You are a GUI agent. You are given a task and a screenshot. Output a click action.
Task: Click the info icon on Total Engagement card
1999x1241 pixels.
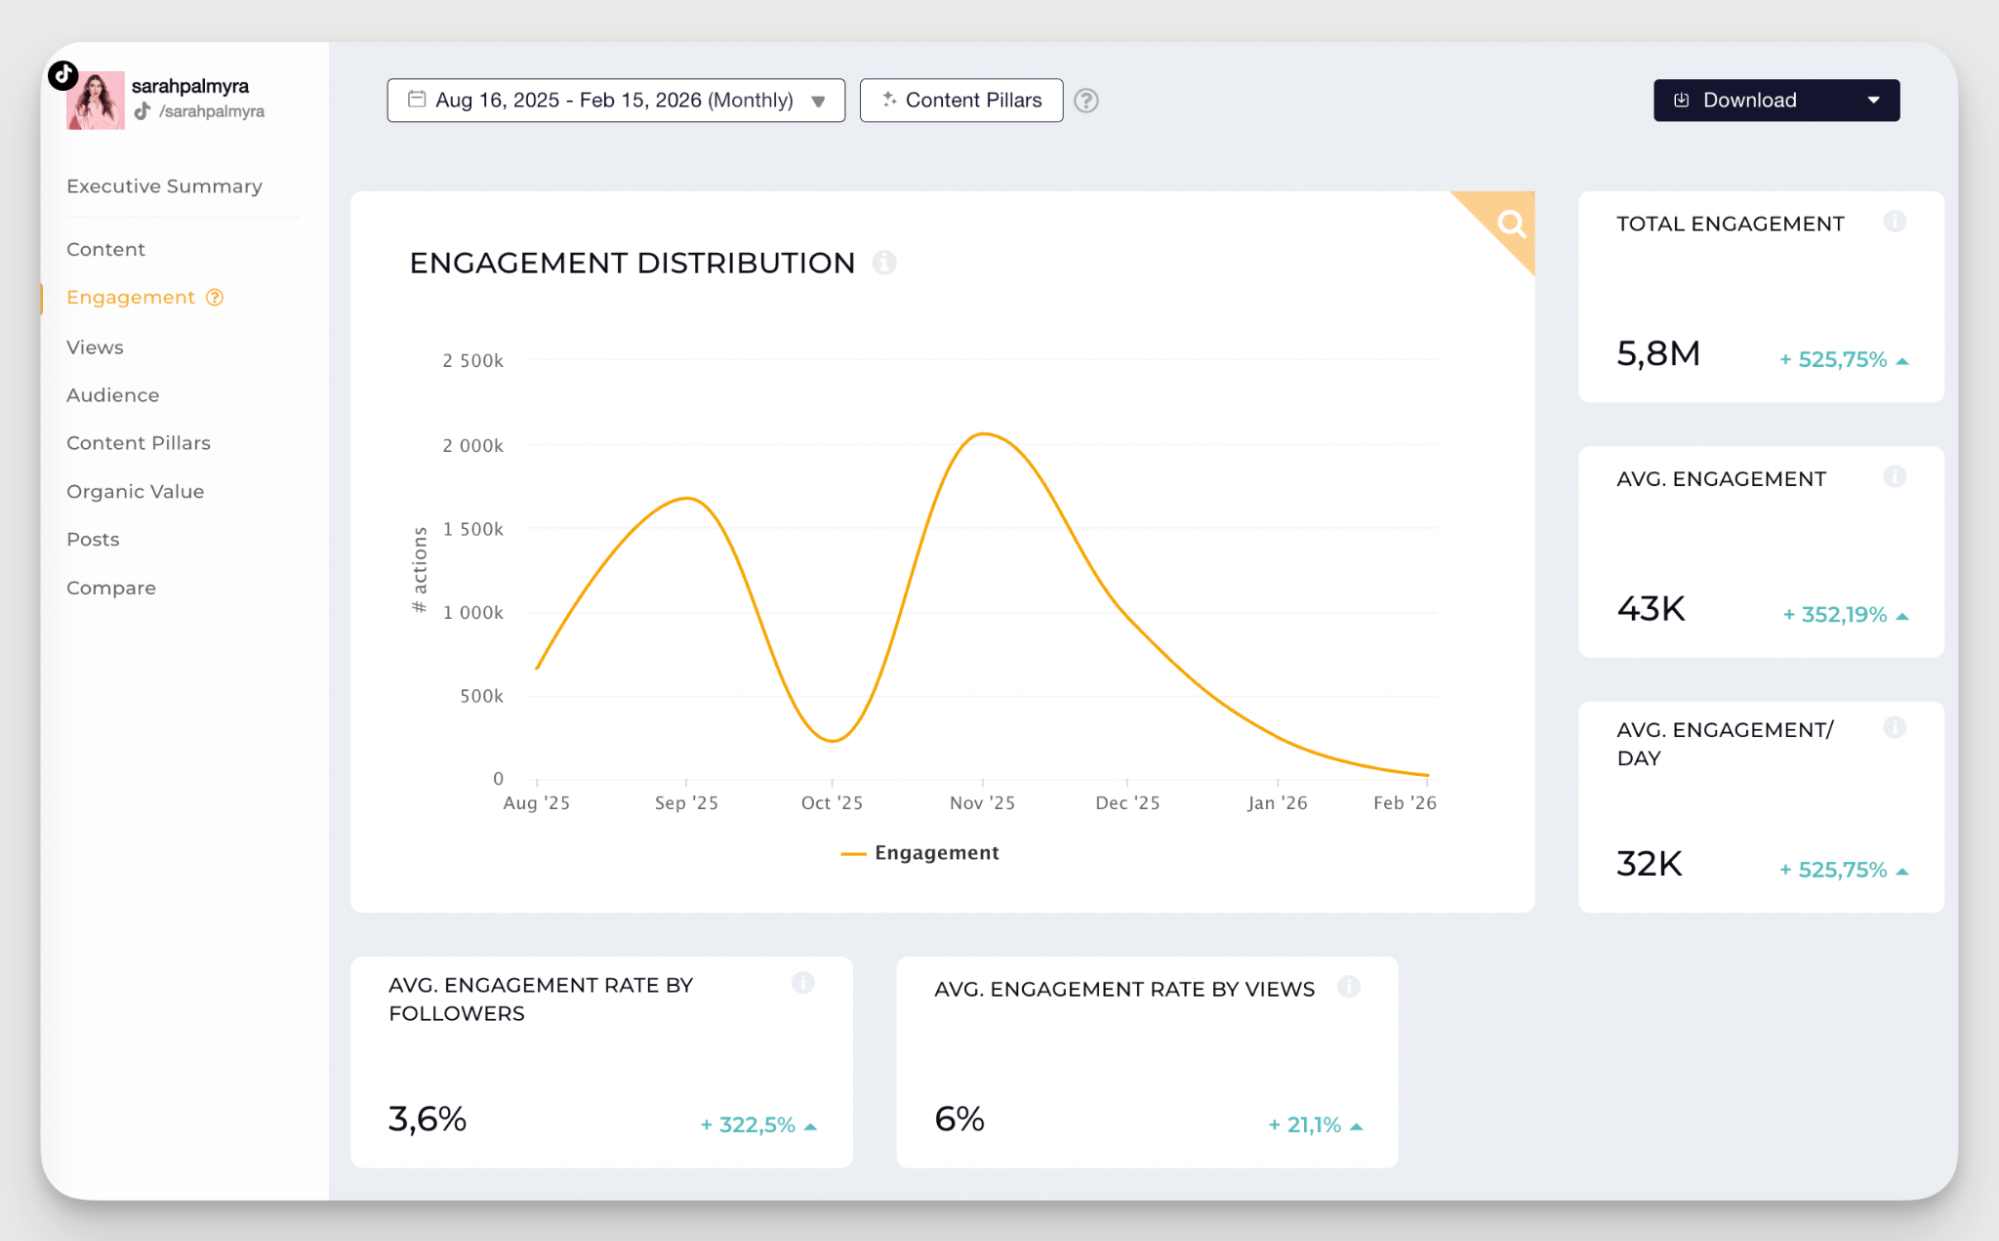click(x=1895, y=222)
